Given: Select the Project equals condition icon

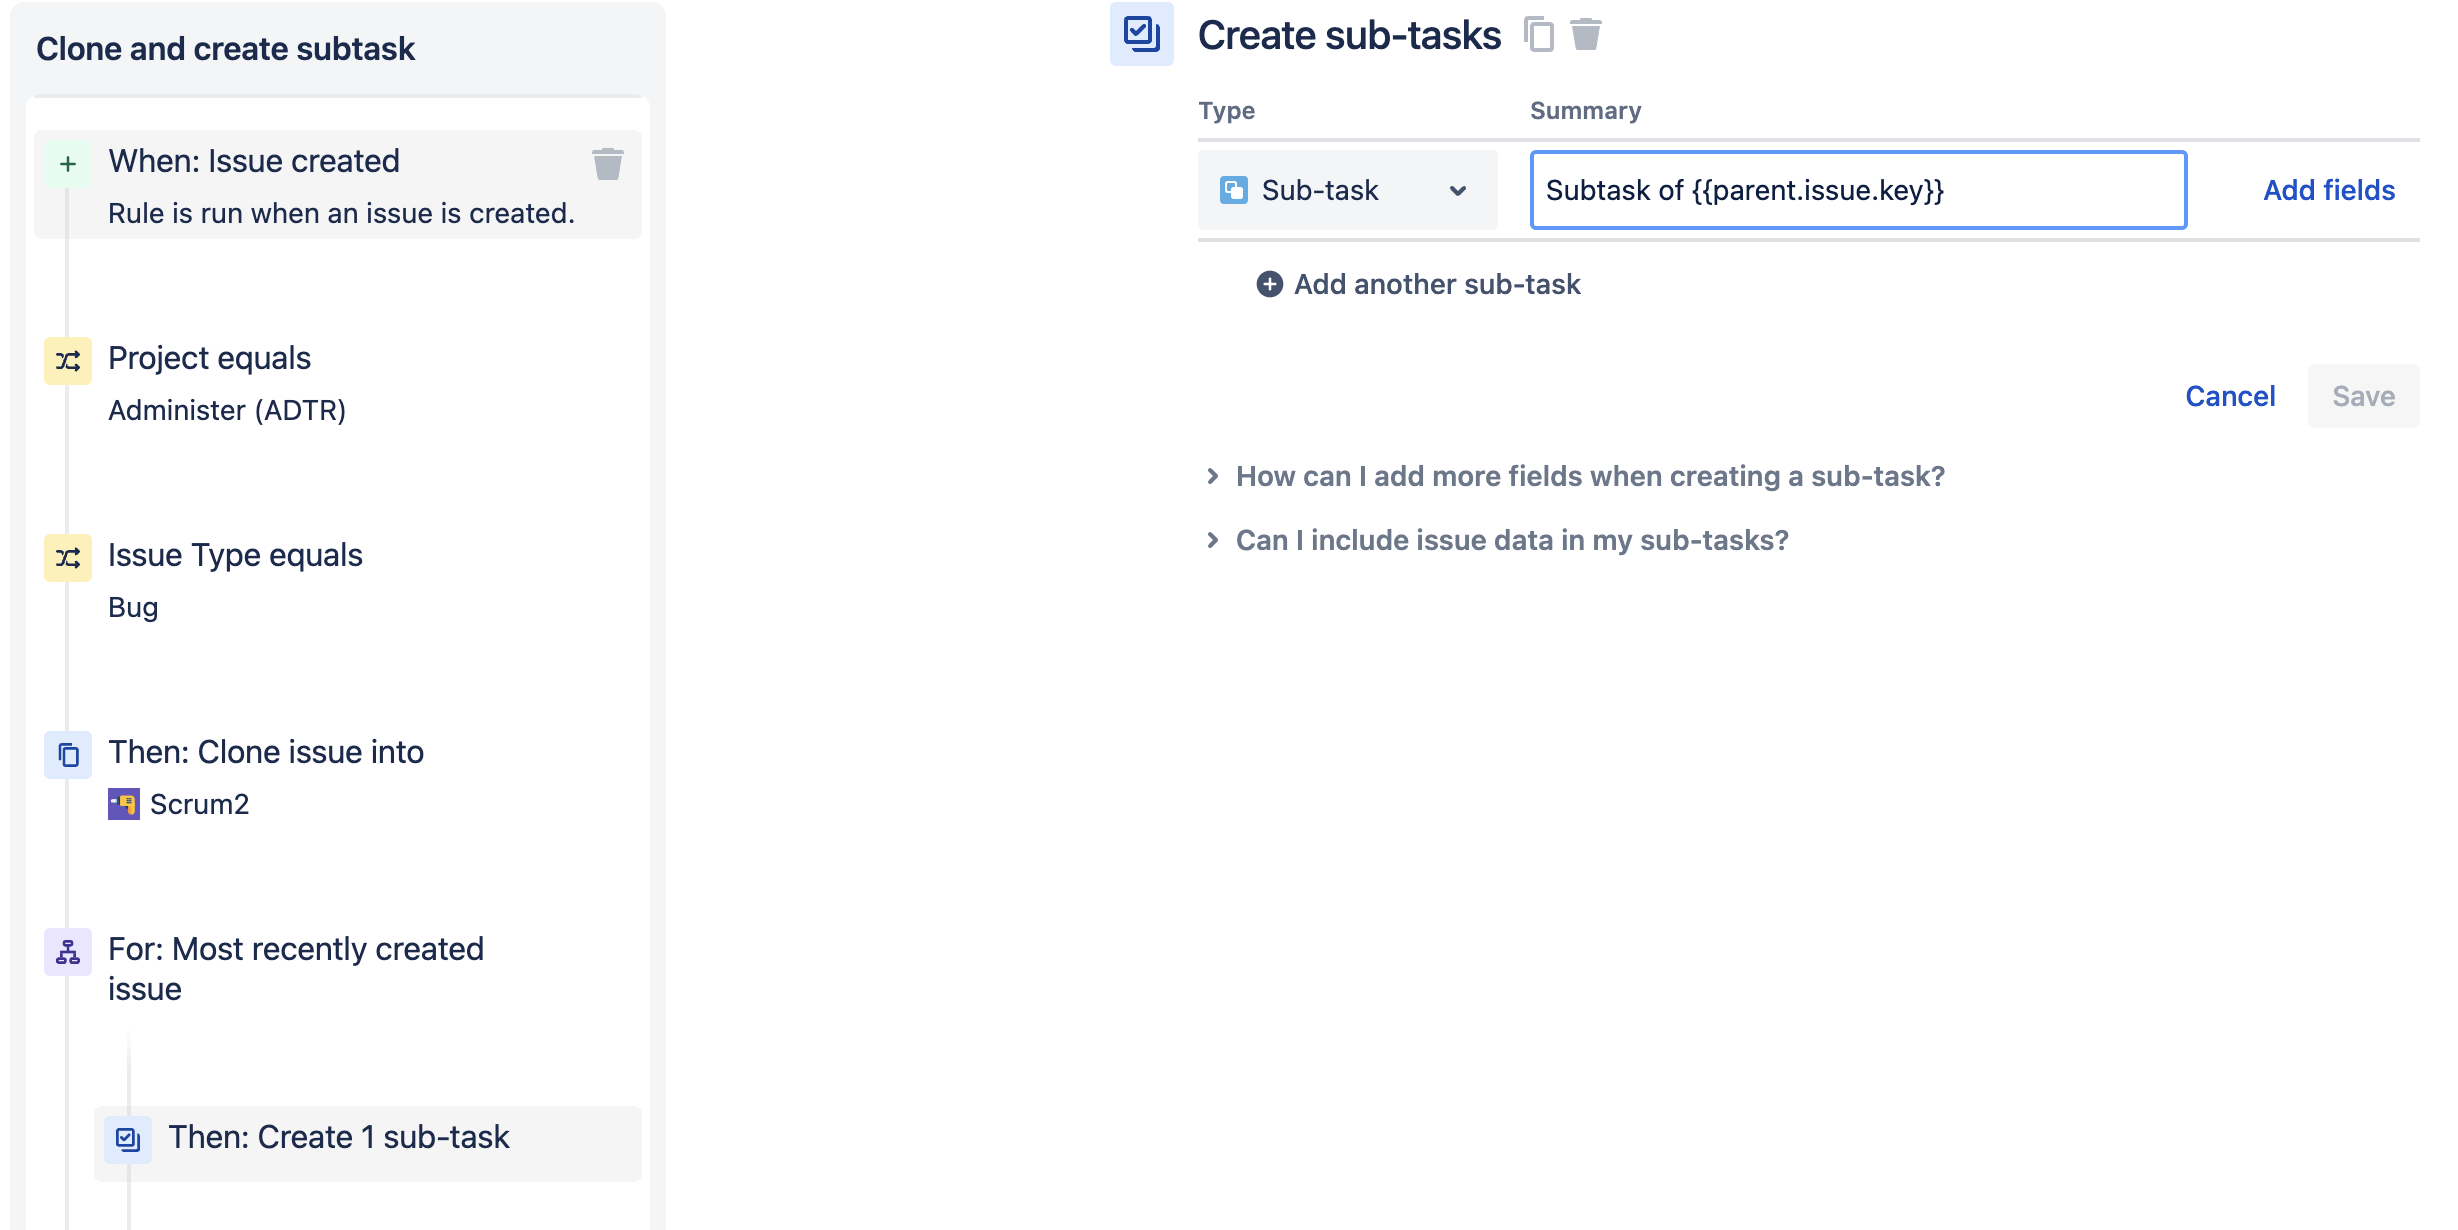Looking at the screenshot, I should click(68, 361).
